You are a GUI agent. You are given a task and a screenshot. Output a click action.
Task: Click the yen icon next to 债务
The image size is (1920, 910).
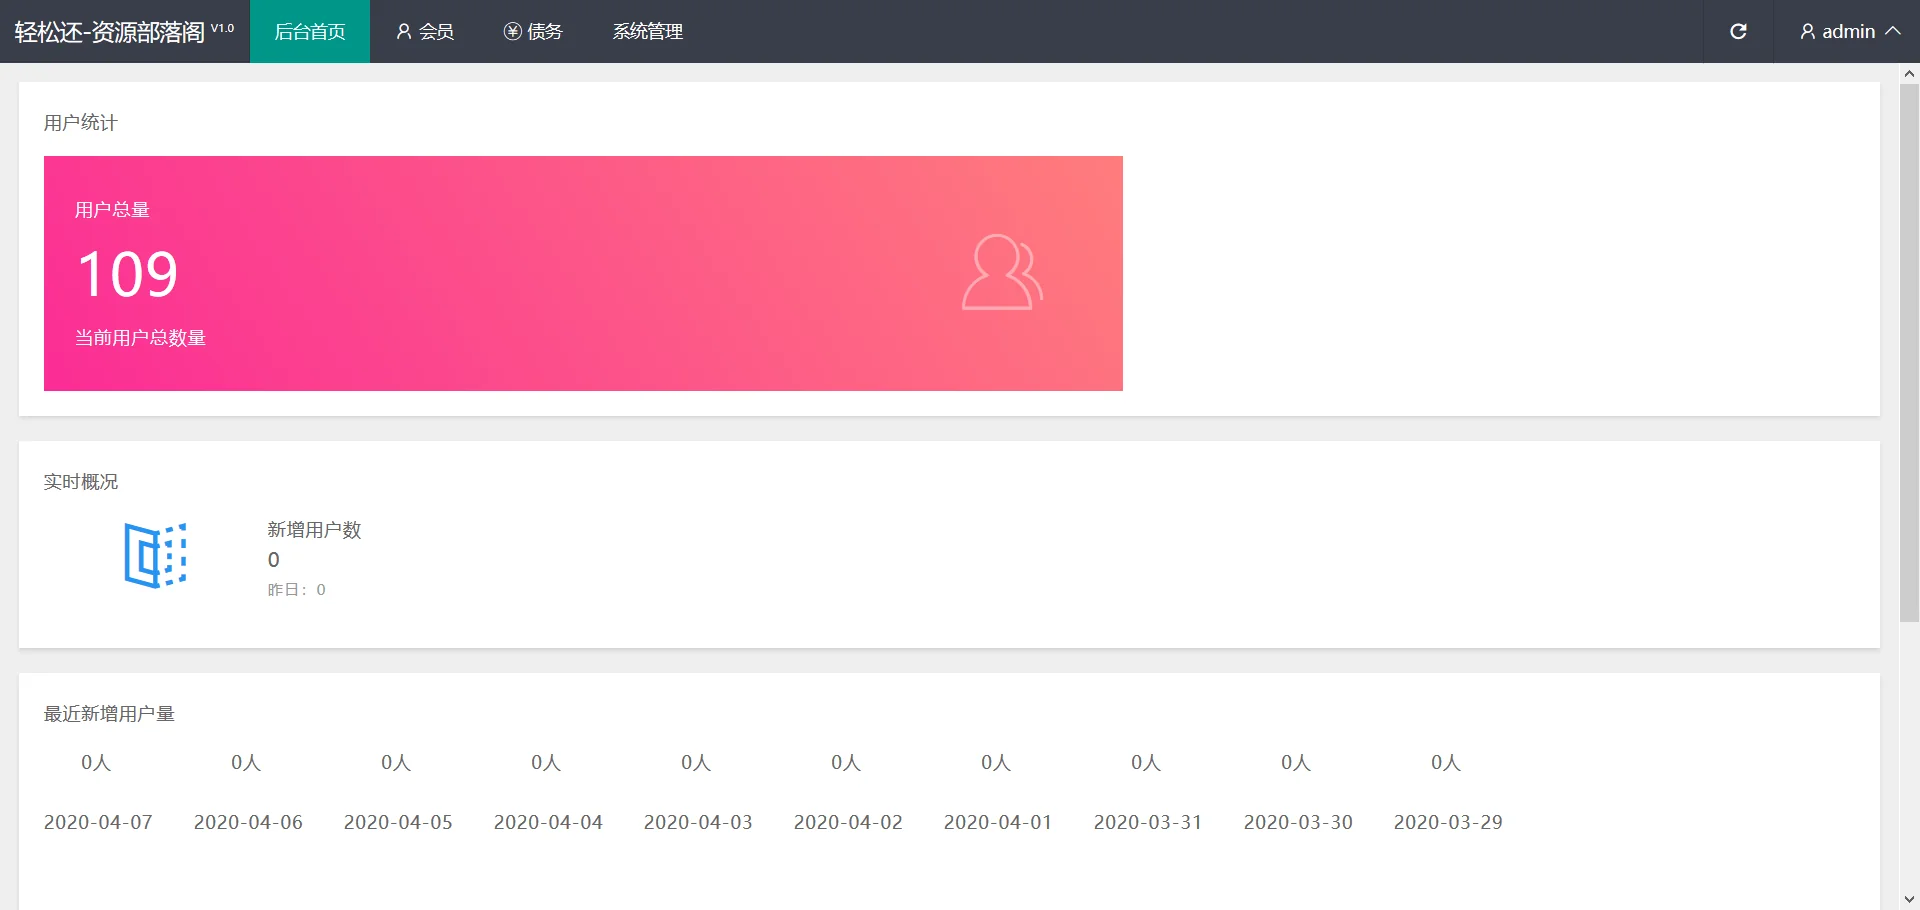coord(512,32)
